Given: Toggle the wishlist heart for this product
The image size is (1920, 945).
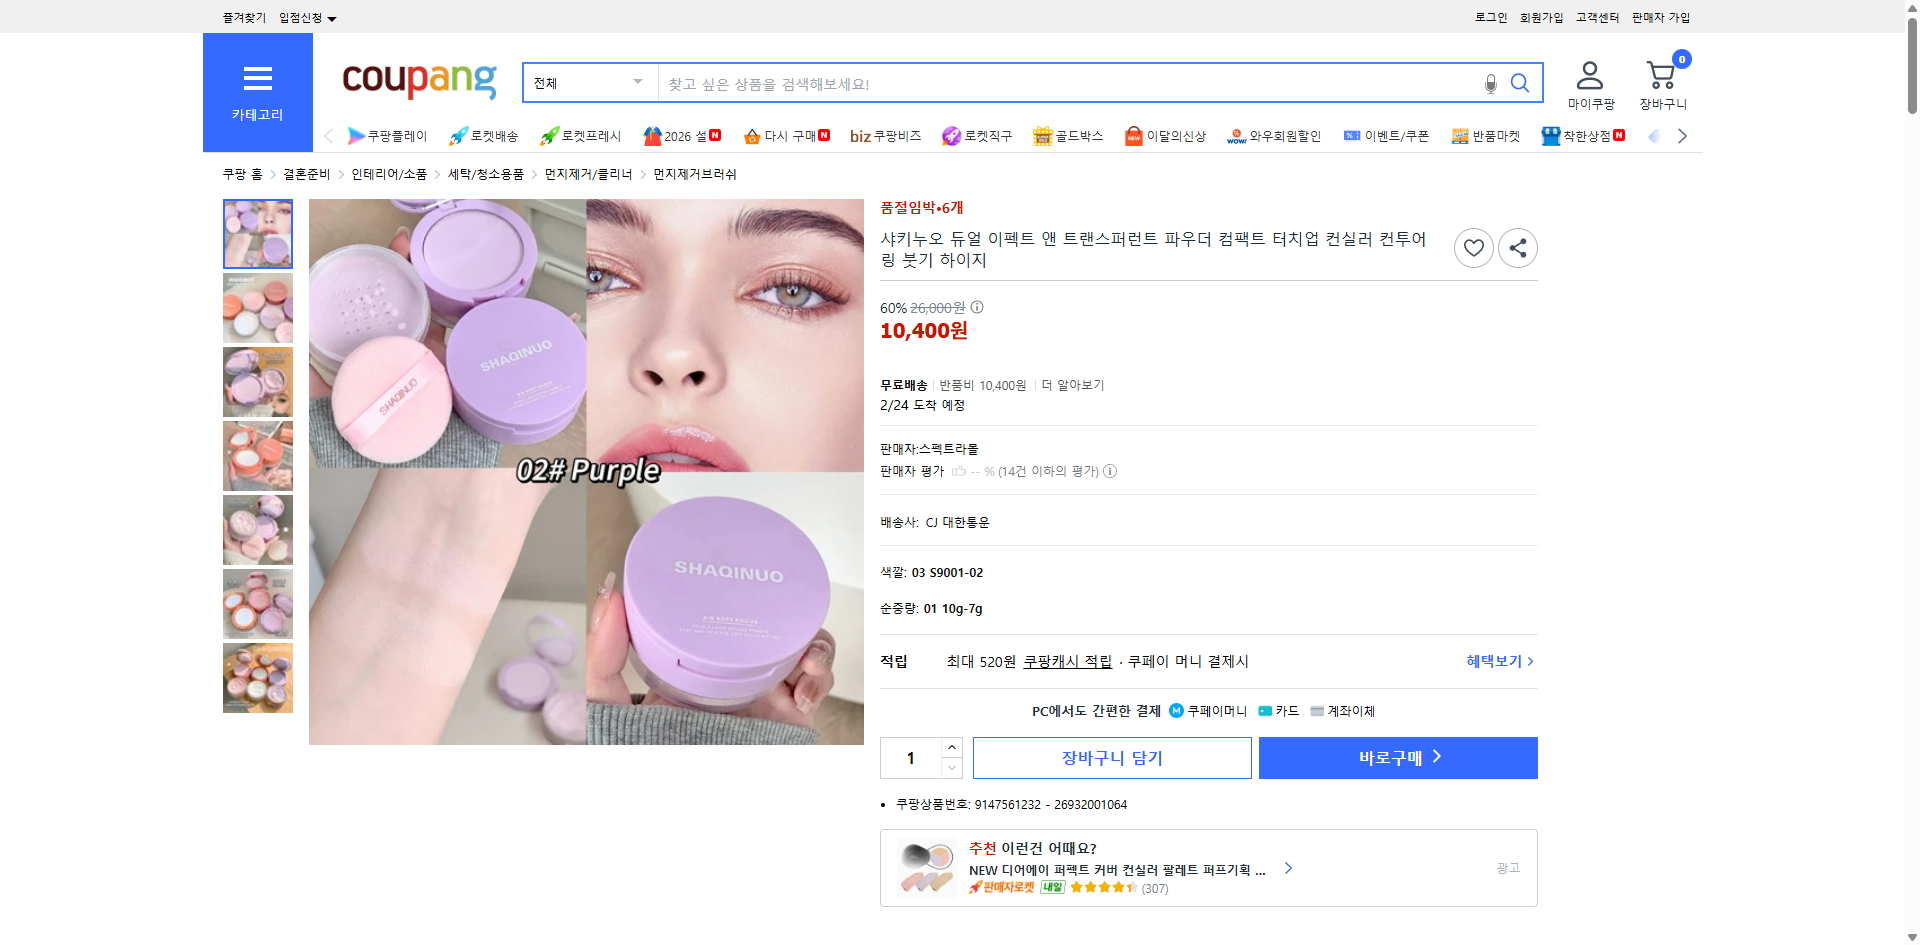Looking at the screenshot, I should (1473, 247).
